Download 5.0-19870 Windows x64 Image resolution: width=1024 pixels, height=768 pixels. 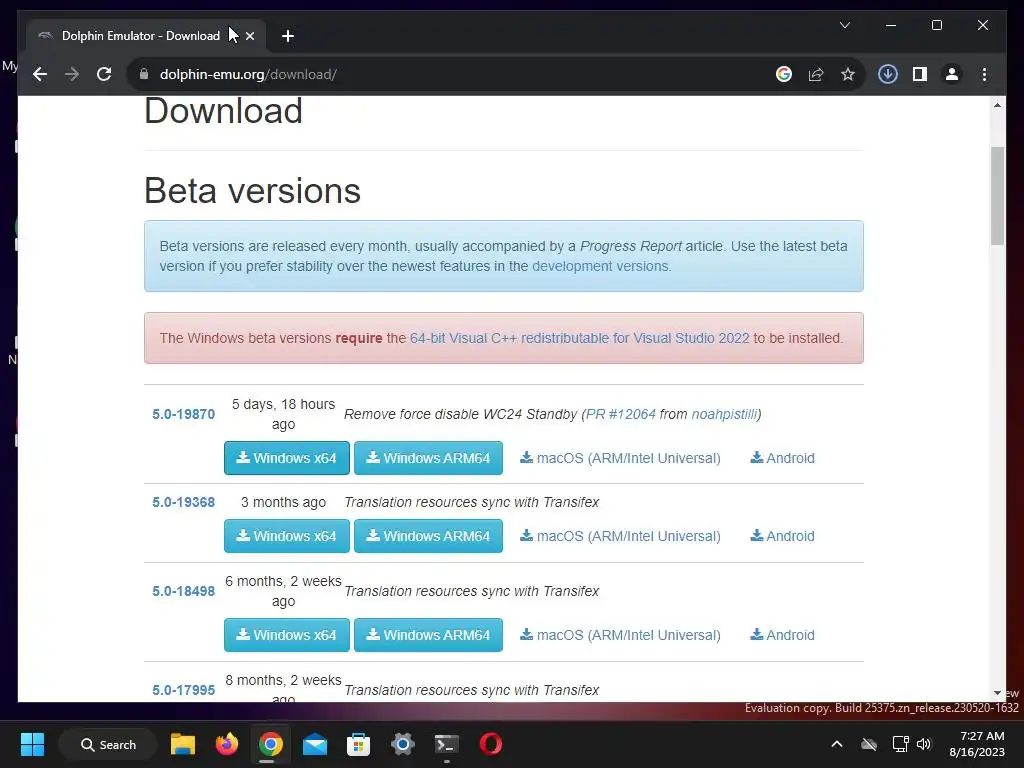tap(287, 458)
